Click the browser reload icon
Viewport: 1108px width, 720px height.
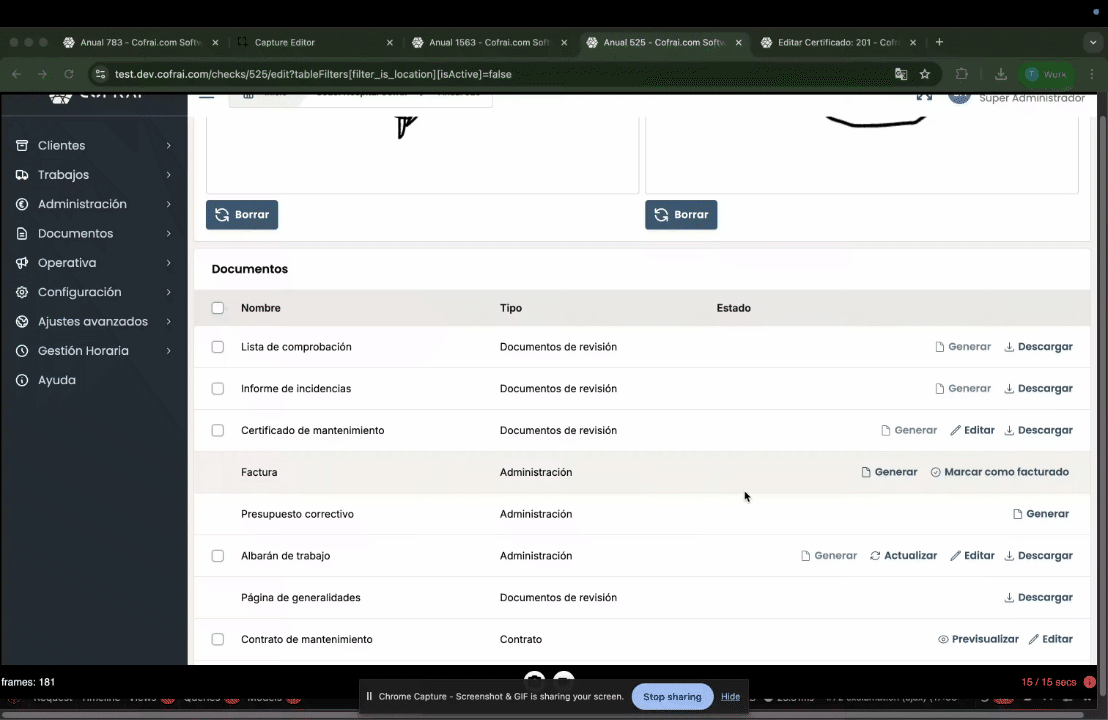69,74
